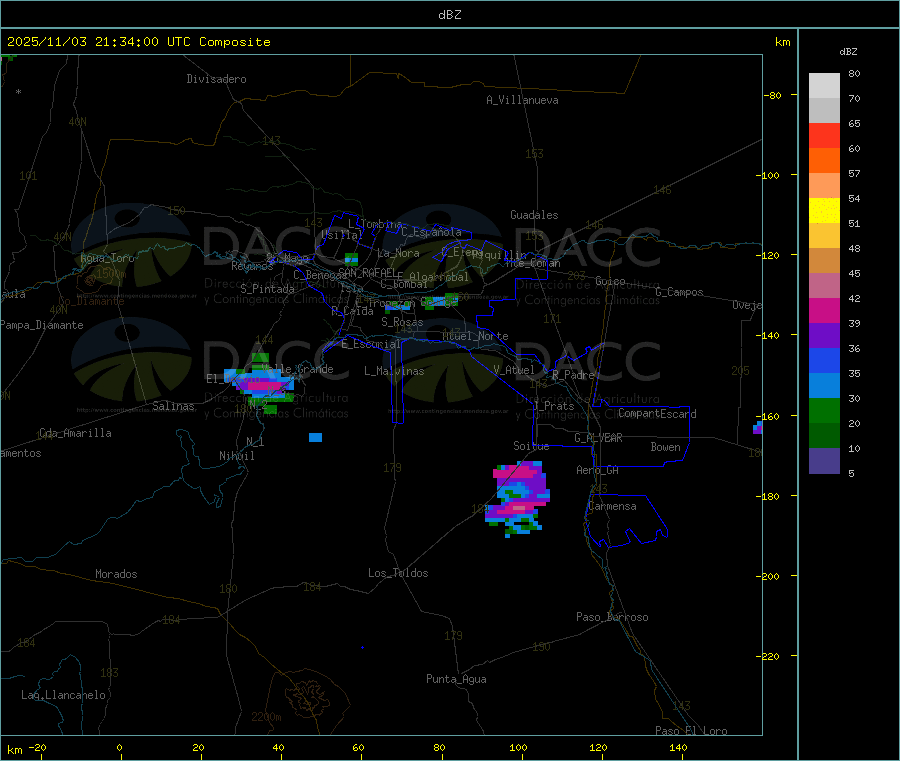
Task: Click the yellow 54-51 dBZ legend swatch
Action: click(x=824, y=211)
